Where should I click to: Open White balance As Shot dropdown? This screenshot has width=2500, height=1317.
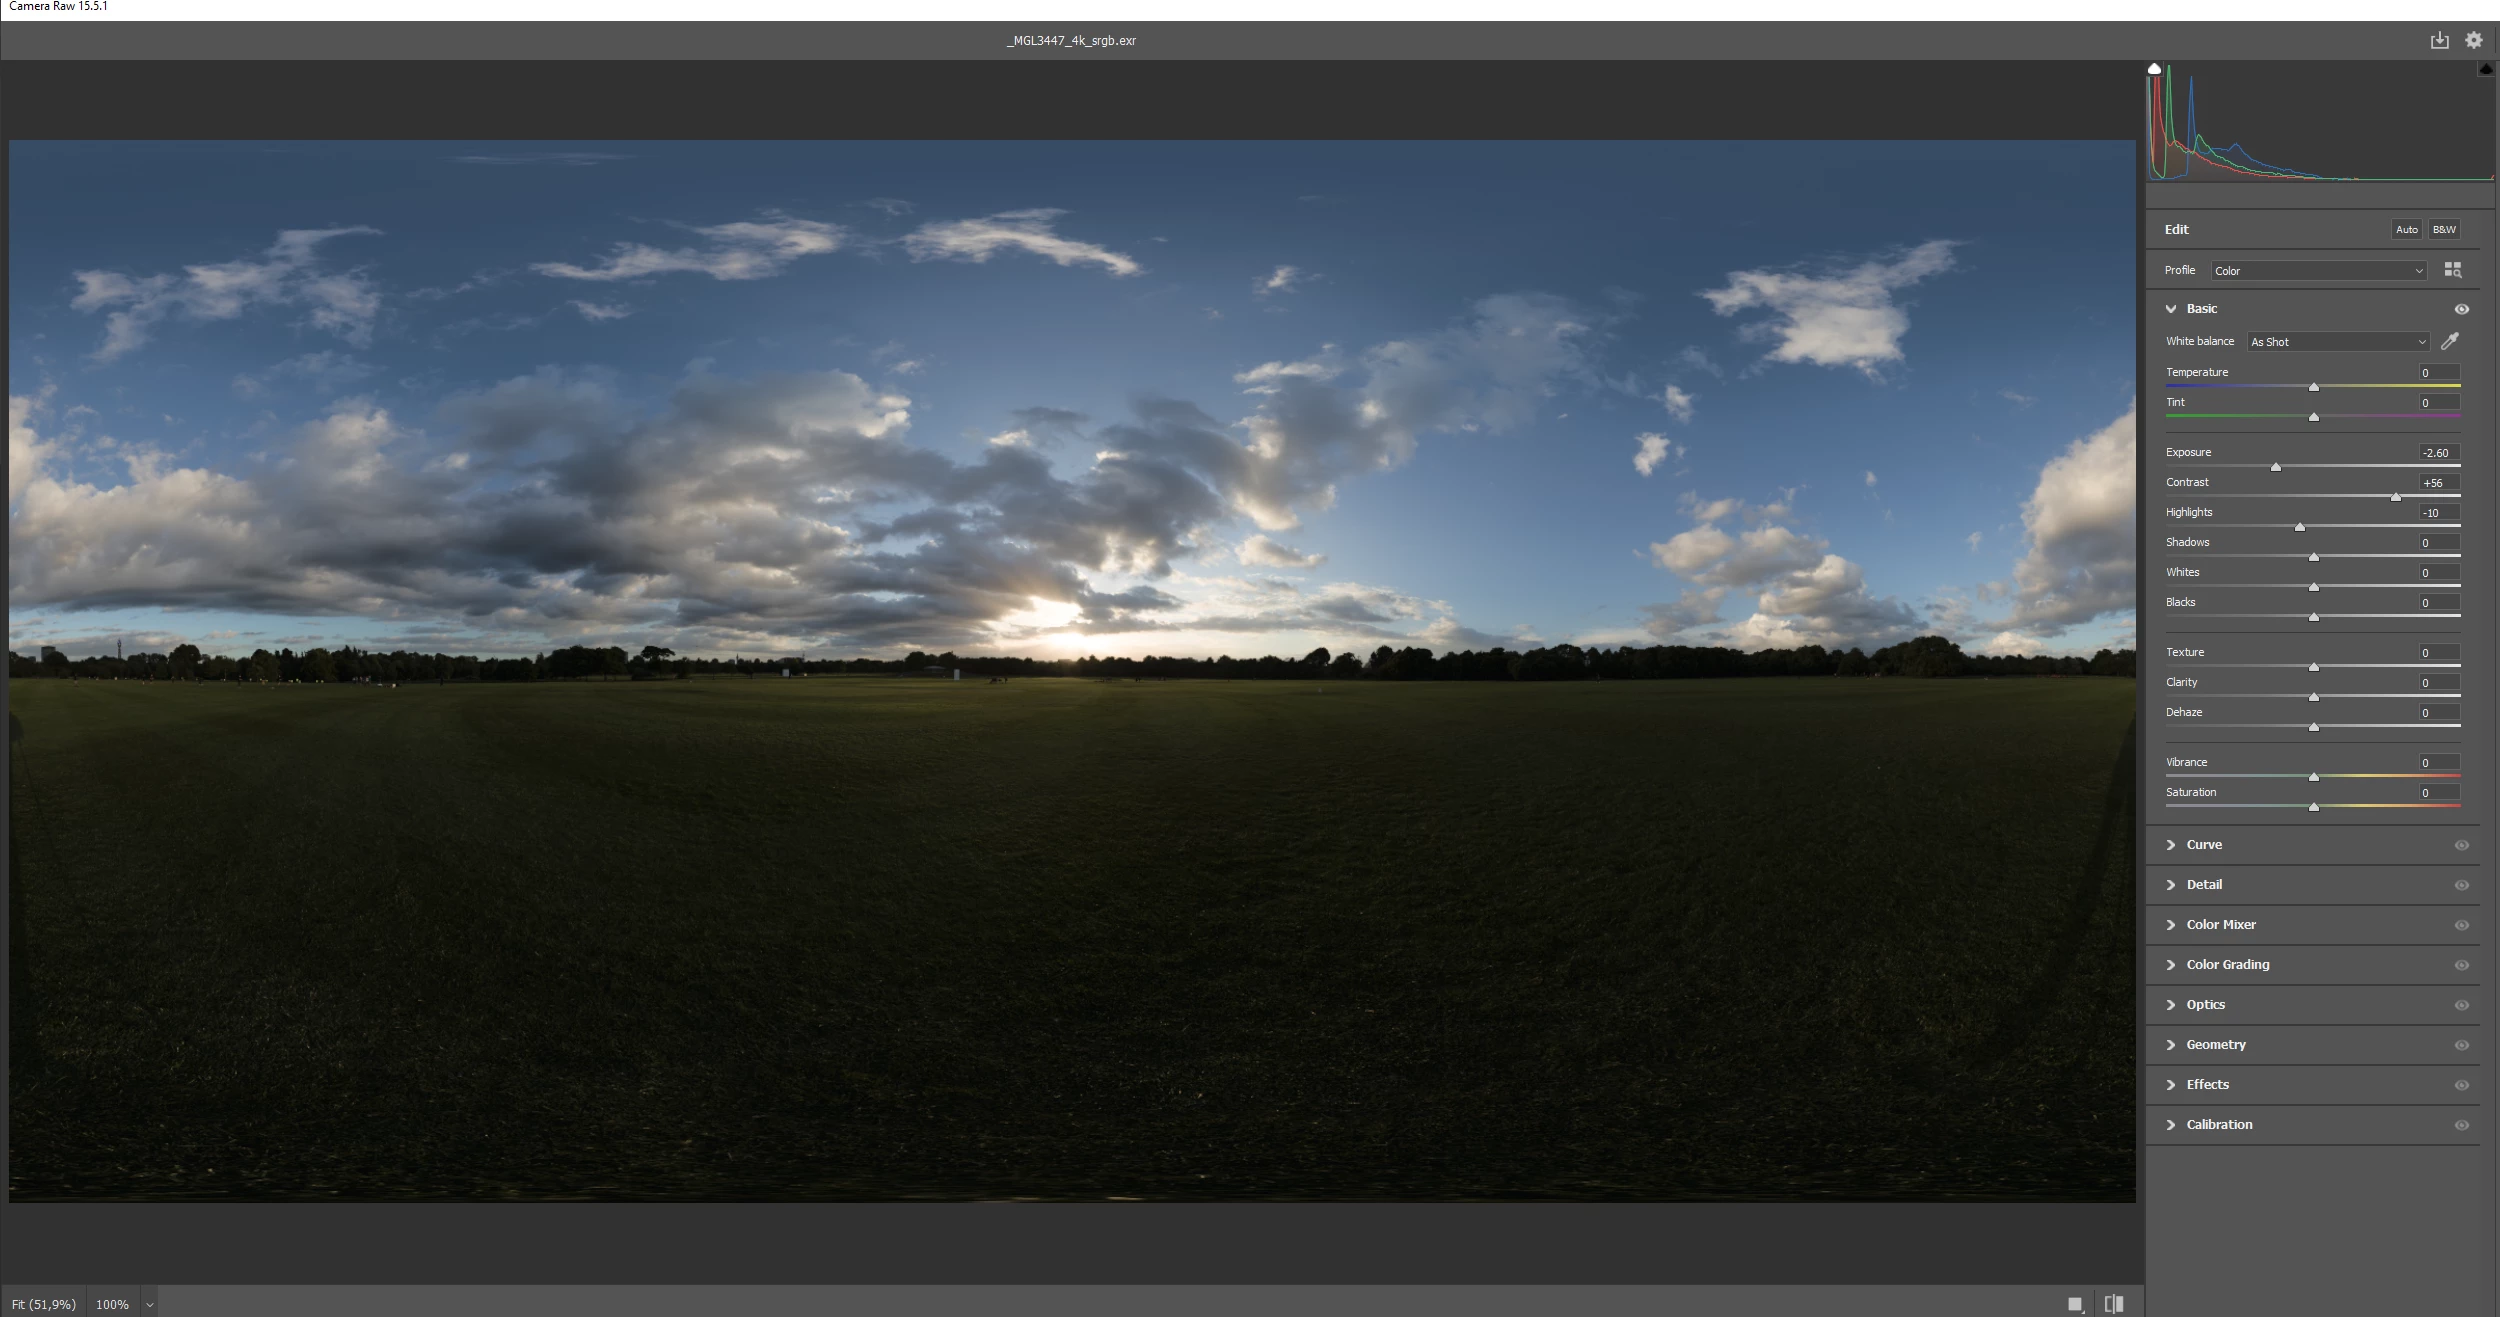coord(2337,342)
